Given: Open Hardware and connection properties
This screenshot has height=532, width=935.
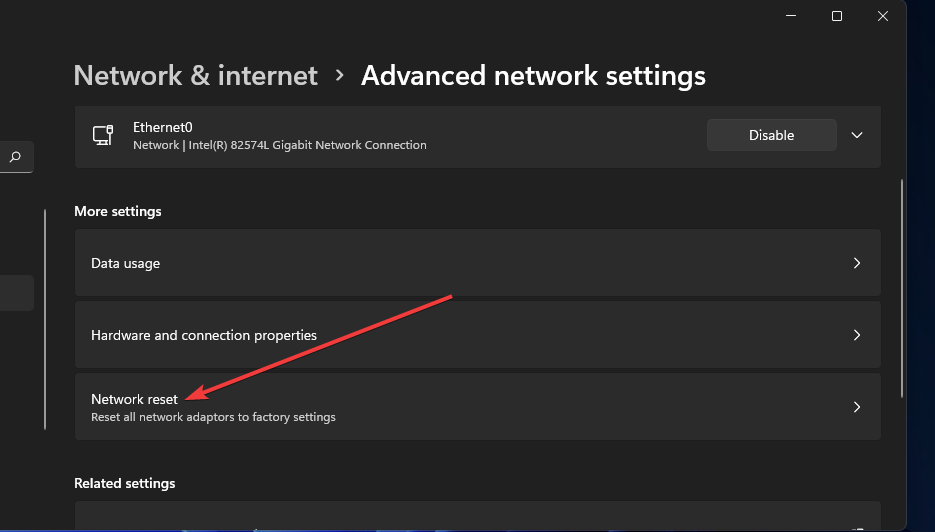Looking at the screenshot, I should click(204, 336).
